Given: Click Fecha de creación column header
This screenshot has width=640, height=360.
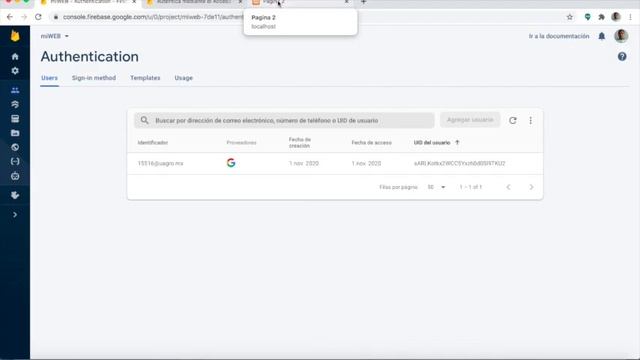Looking at the screenshot, I should [300, 142].
